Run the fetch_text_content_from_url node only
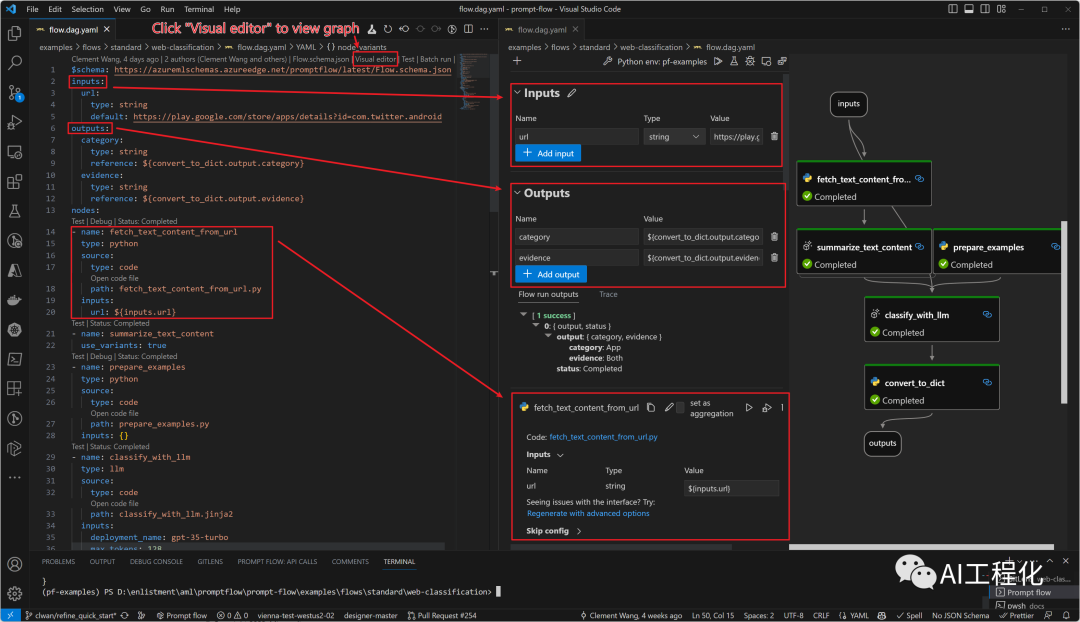 749,408
